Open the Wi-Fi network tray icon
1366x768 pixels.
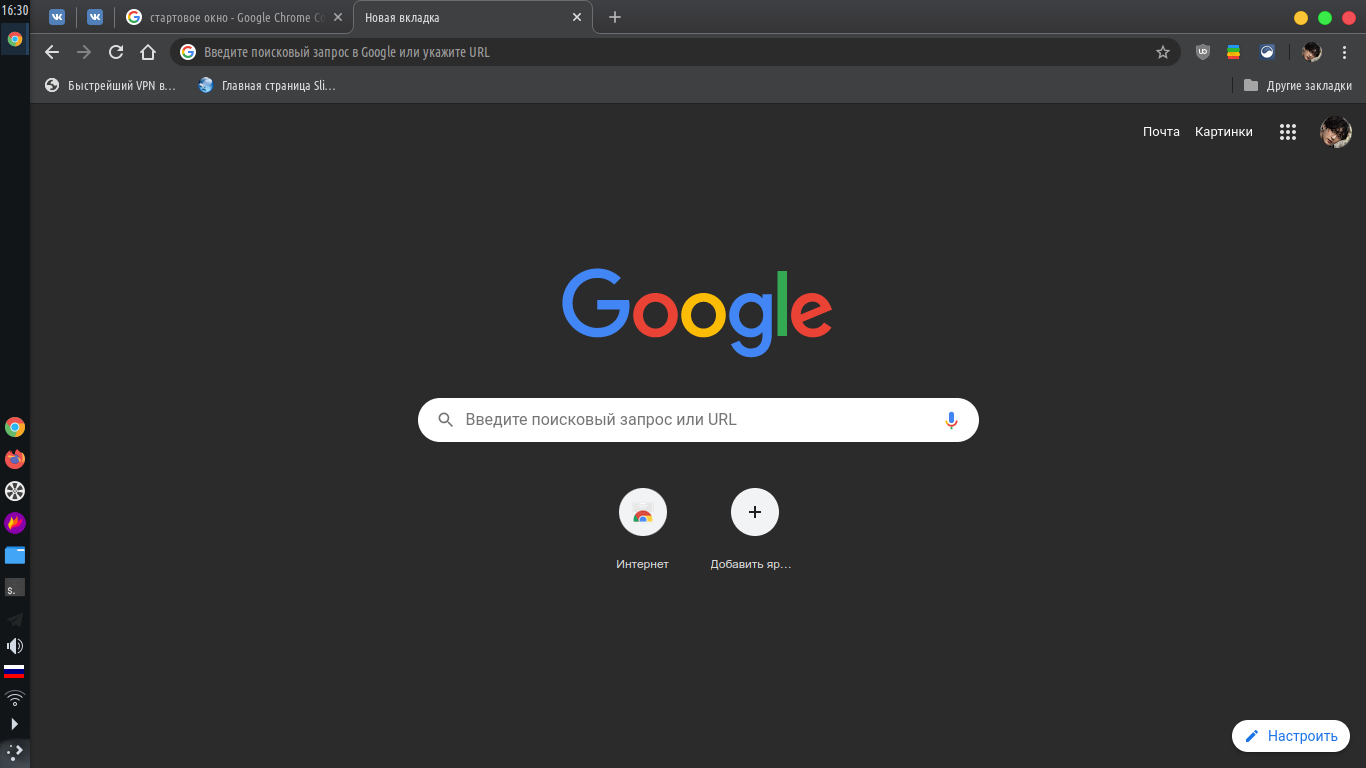(14, 697)
